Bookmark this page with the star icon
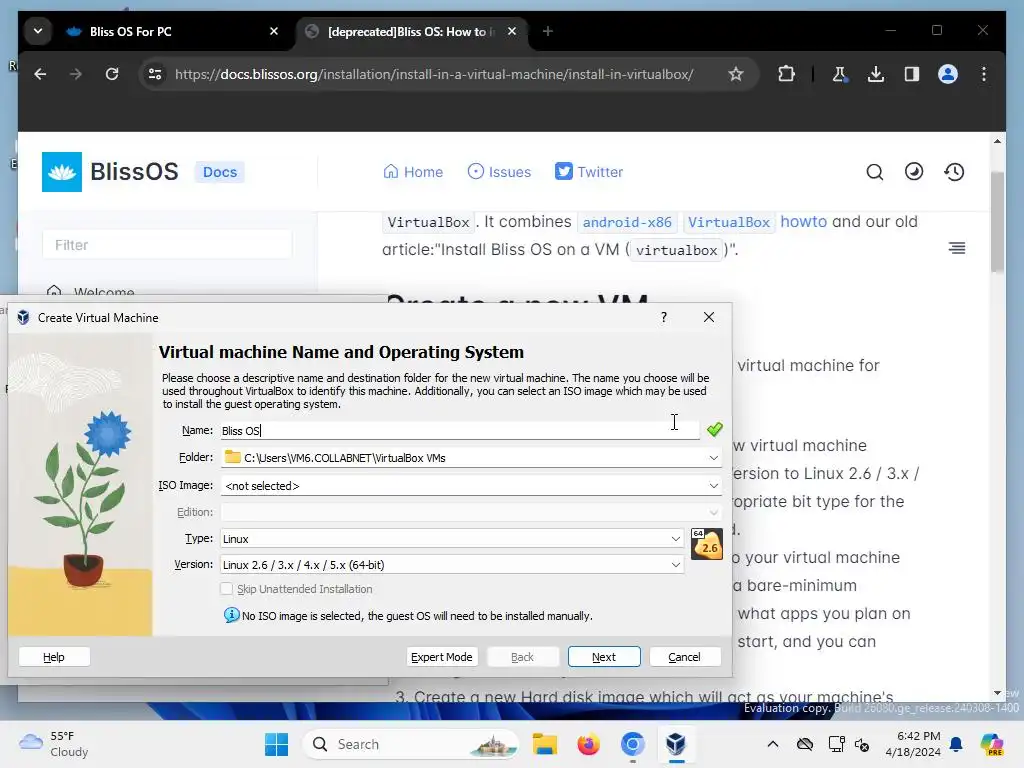 click(736, 74)
